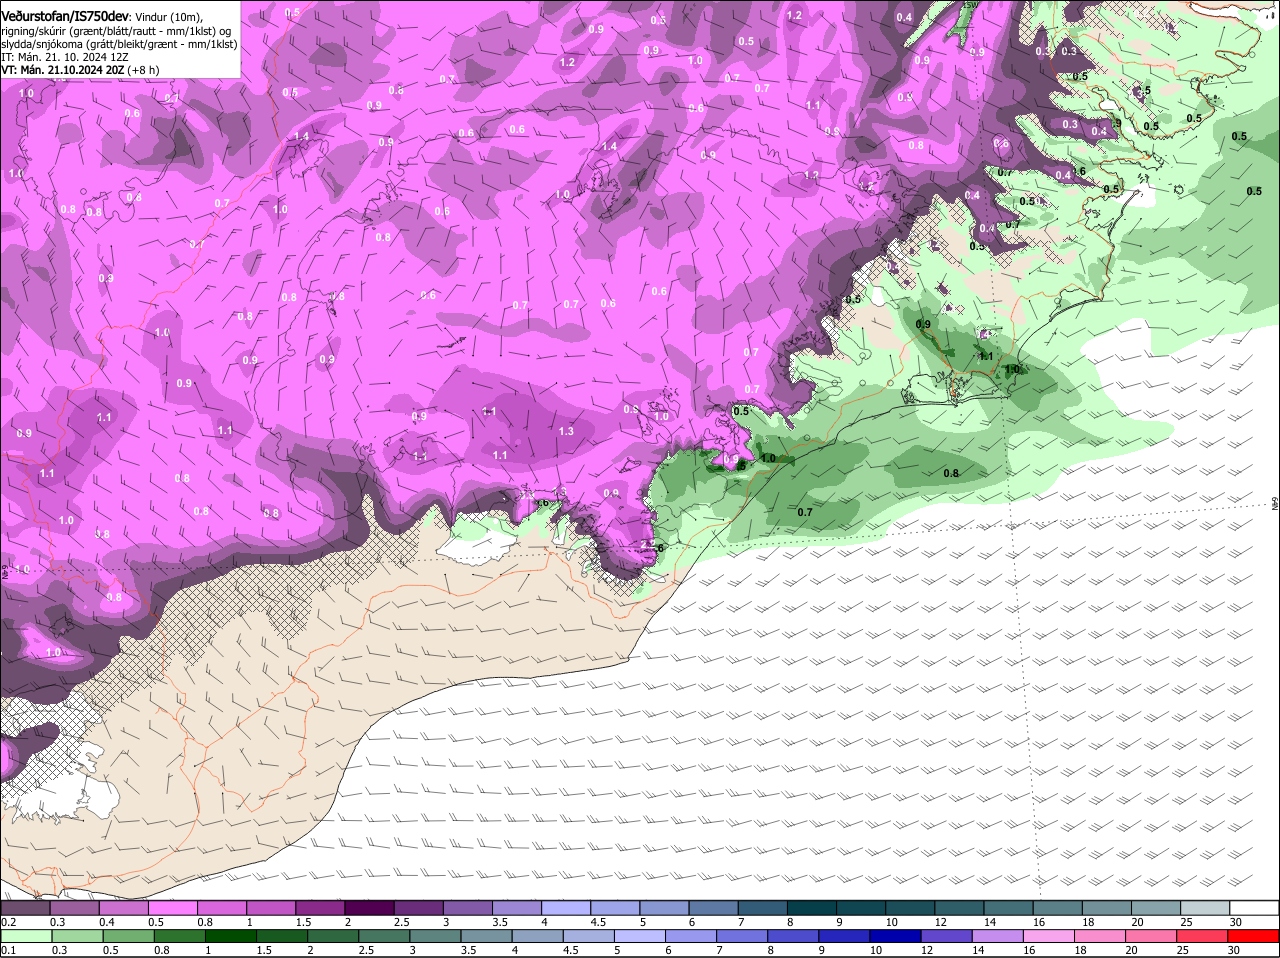Select the black 0.8 value in the green rain area
This screenshot has width=1280, height=958.
tap(951, 473)
